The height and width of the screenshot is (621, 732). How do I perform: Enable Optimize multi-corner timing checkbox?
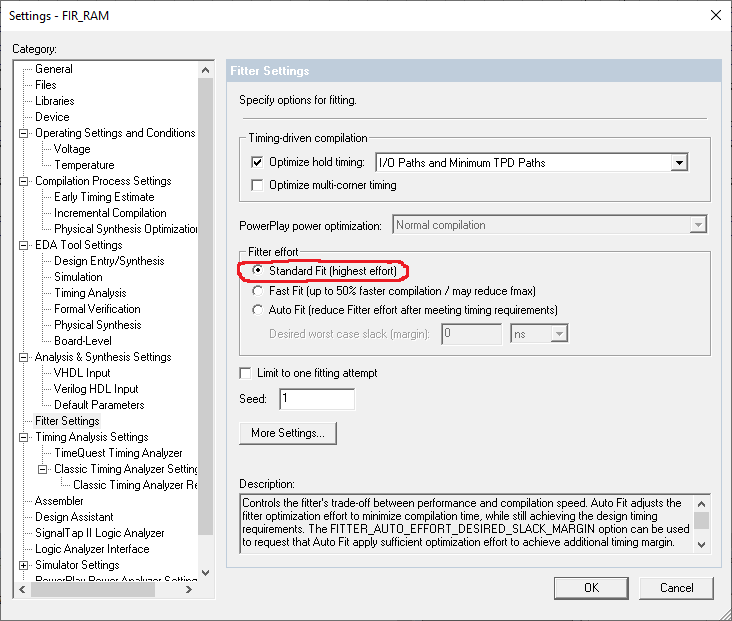pos(257,185)
